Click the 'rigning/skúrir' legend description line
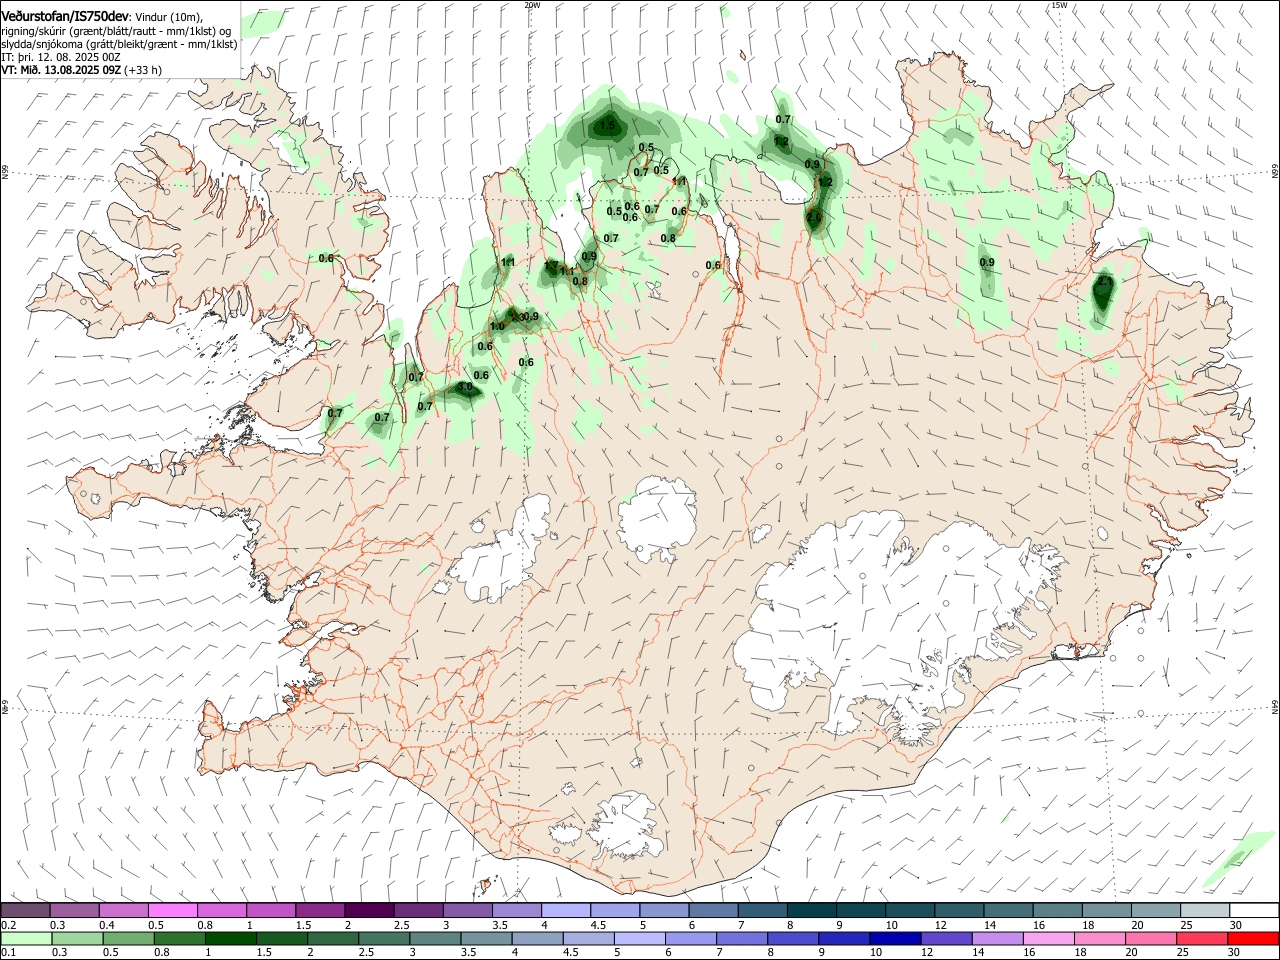This screenshot has width=1280, height=960. pyautogui.click(x=116, y=31)
